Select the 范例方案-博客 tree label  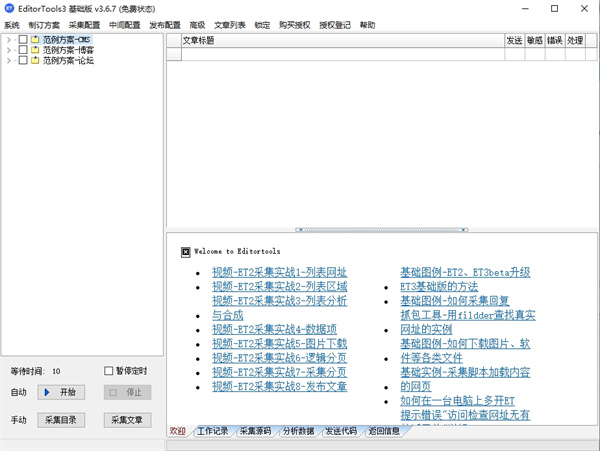[68, 50]
